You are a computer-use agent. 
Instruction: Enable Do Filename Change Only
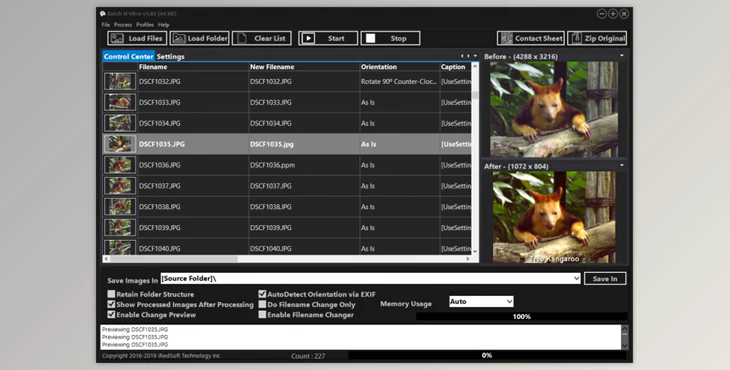(x=263, y=304)
